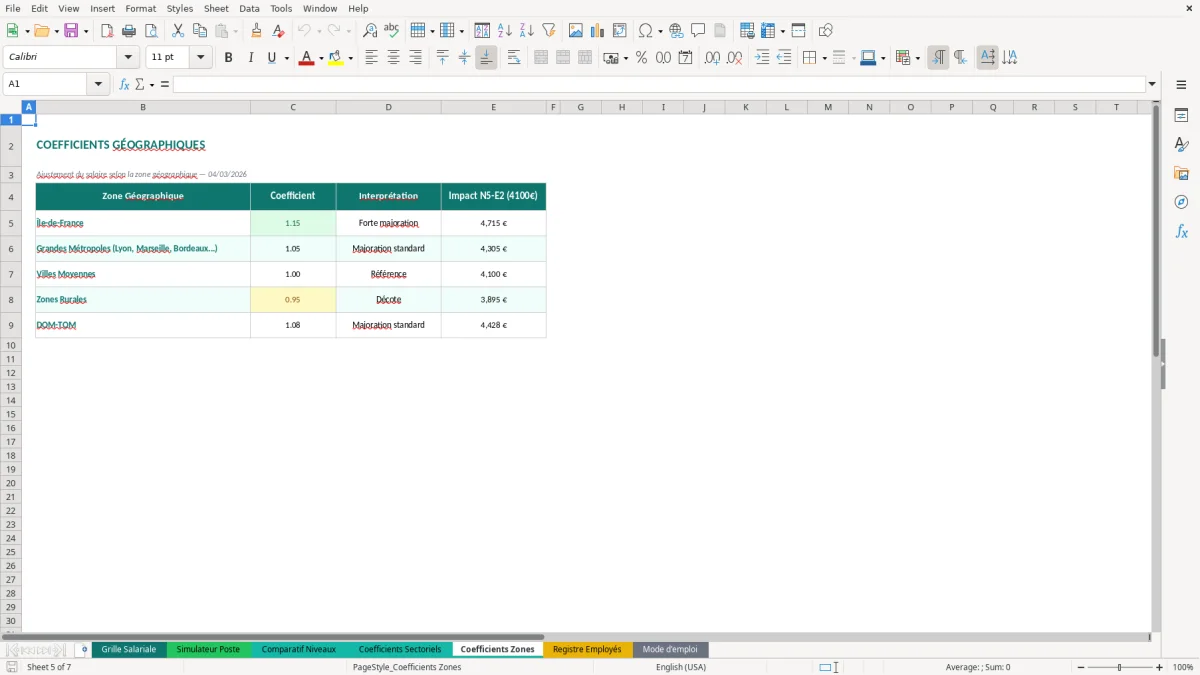The height and width of the screenshot is (675, 1200).
Task: Open sidebar Gallery panel
Action: (1181, 173)
